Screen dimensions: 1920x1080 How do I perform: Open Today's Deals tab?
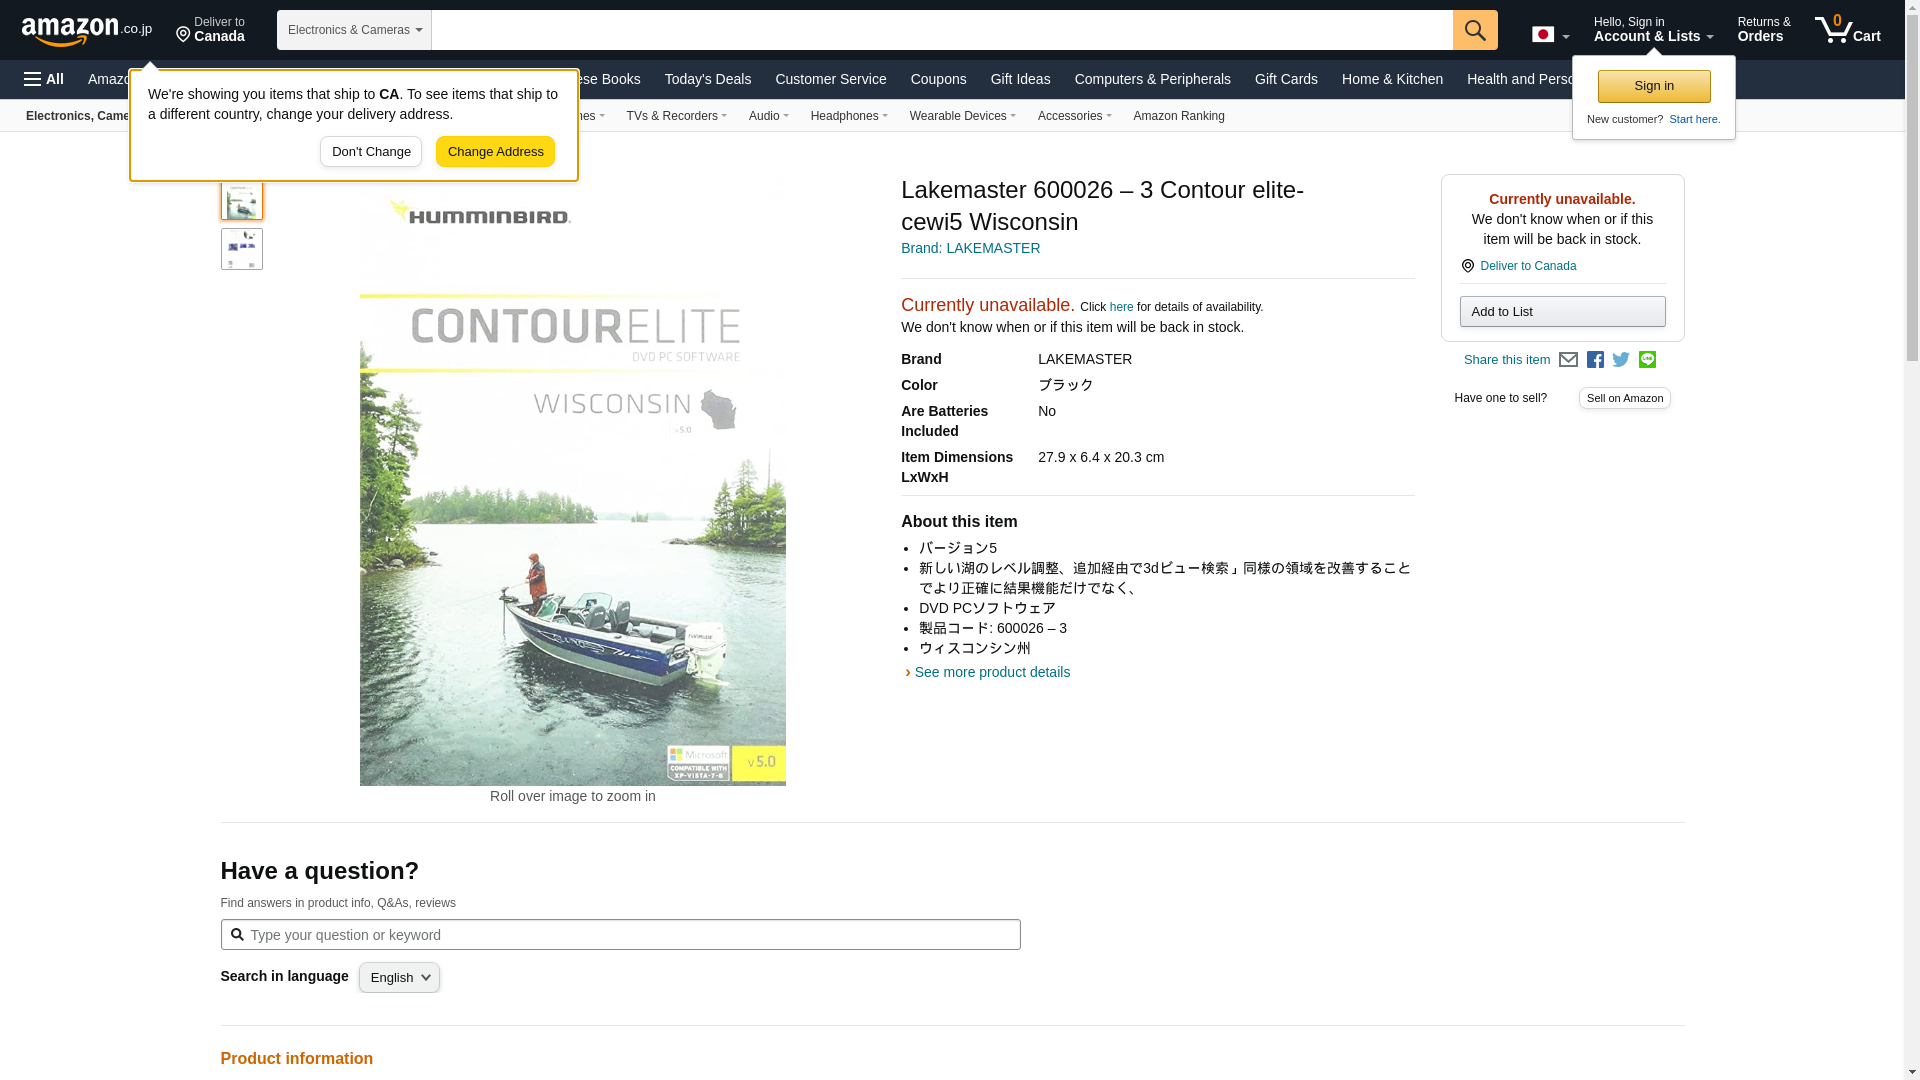point(708,79)
